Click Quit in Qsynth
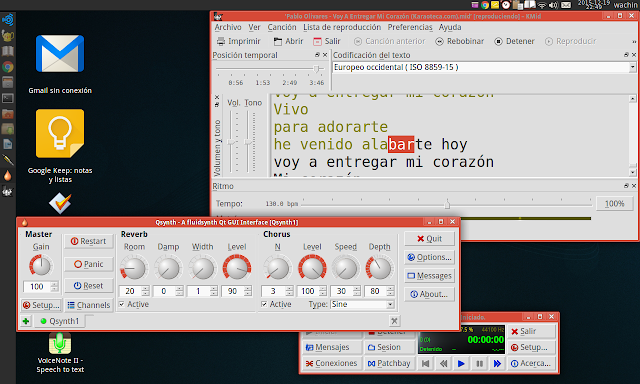640x384 pixels. tap(429, 239)
